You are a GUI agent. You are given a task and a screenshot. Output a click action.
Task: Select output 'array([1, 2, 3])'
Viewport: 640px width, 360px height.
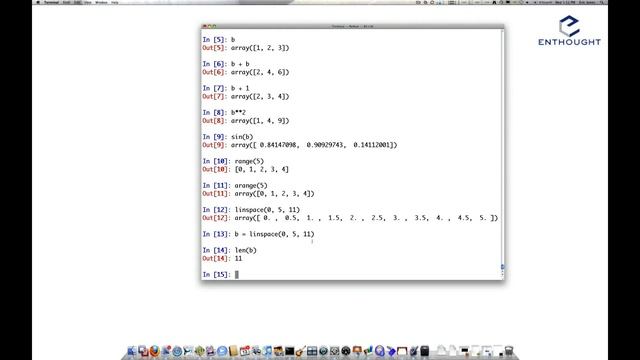[260, 48]
